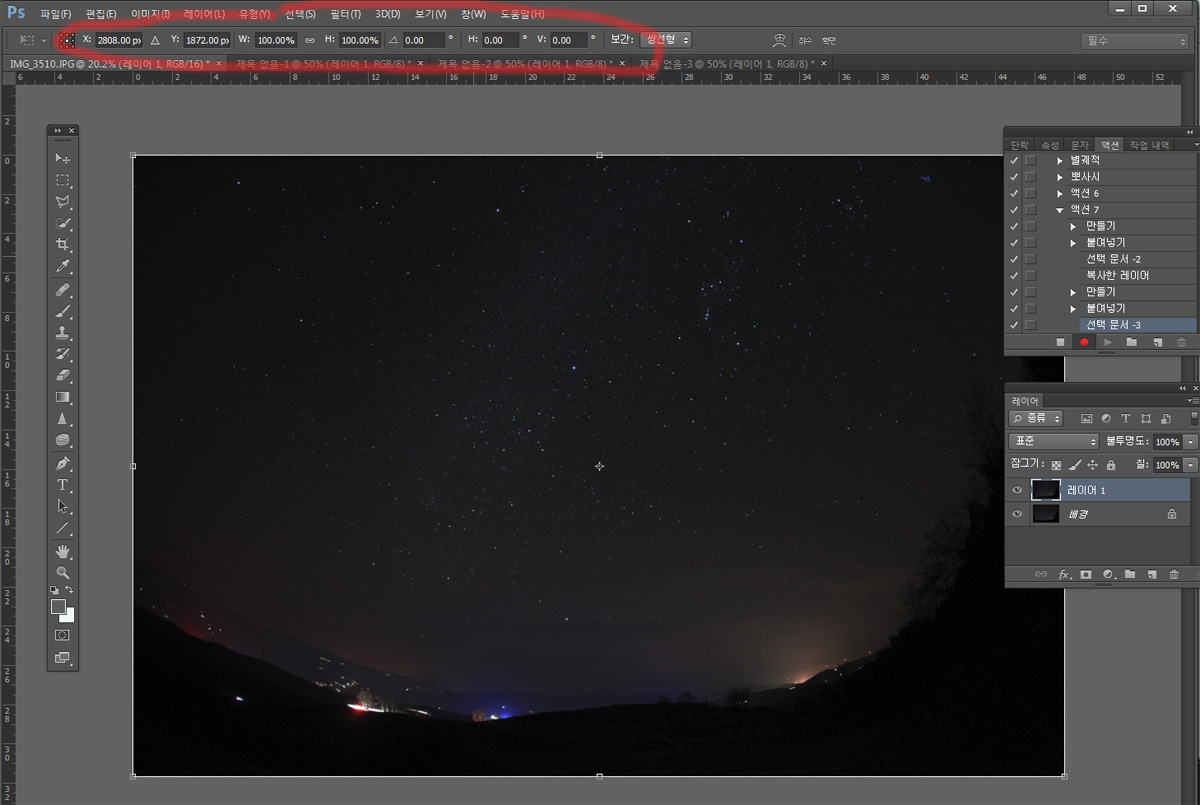Select the Spot Healing Brush tool
The width and height of the screenshot is (1200, 805).
(x=63, y=290)
